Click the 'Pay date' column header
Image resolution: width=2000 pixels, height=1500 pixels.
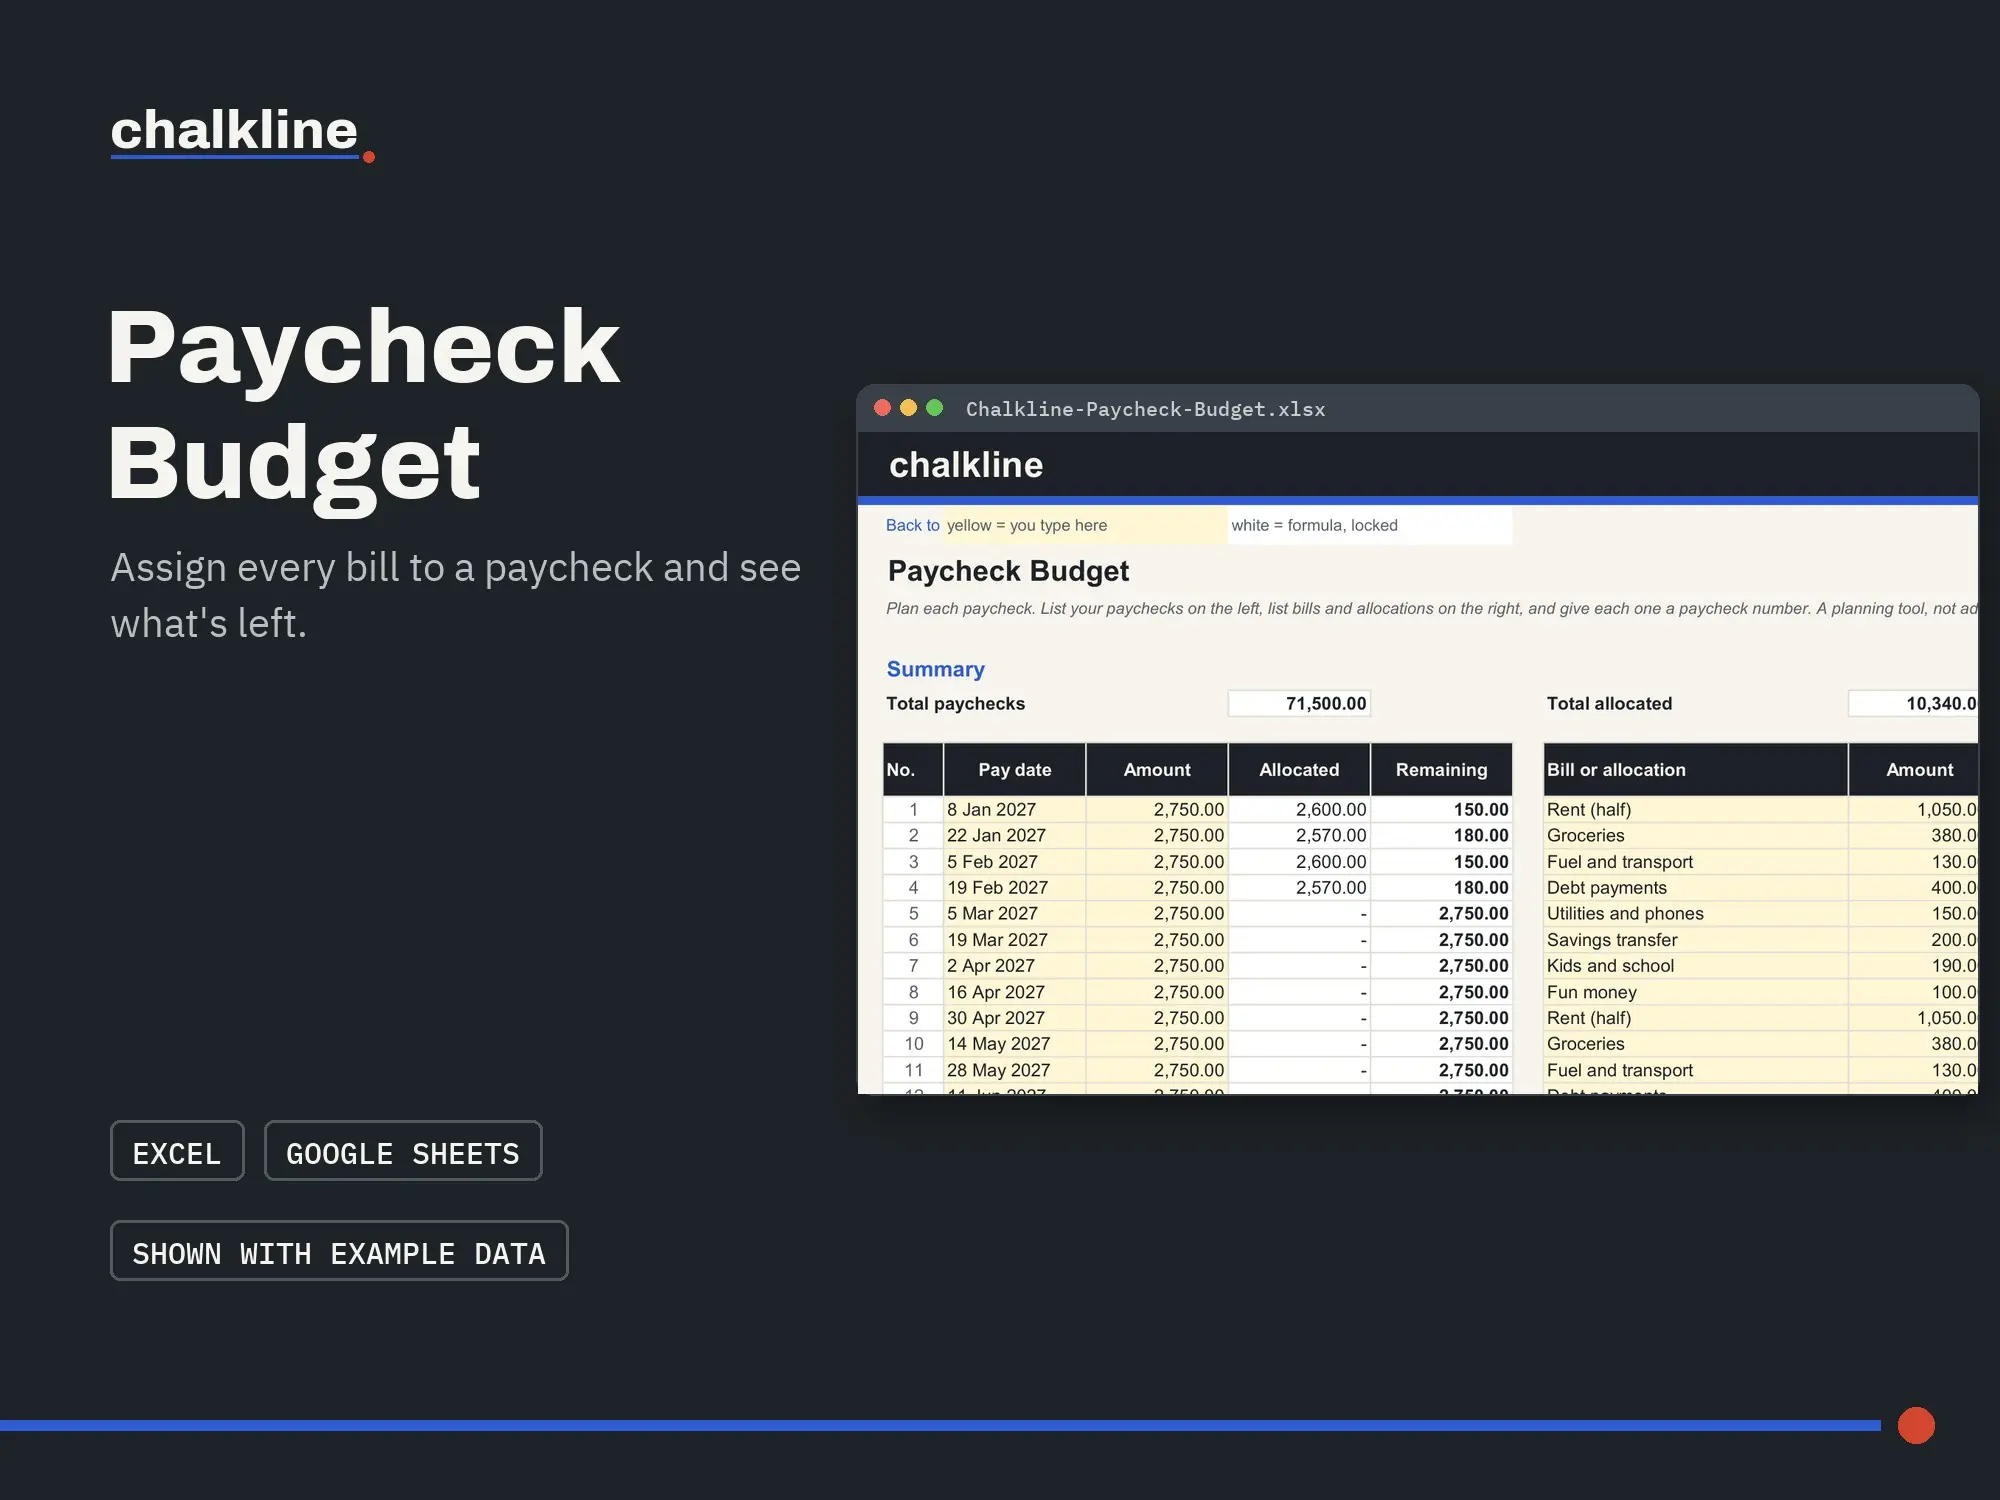click(x=1014, y=769)
